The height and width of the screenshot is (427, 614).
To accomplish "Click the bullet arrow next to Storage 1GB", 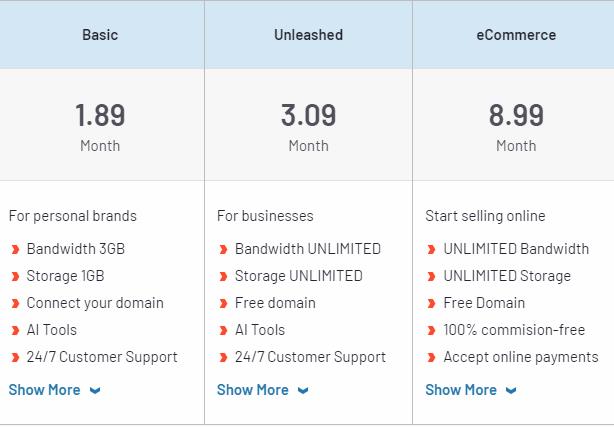I will click(x=15, y=276).
